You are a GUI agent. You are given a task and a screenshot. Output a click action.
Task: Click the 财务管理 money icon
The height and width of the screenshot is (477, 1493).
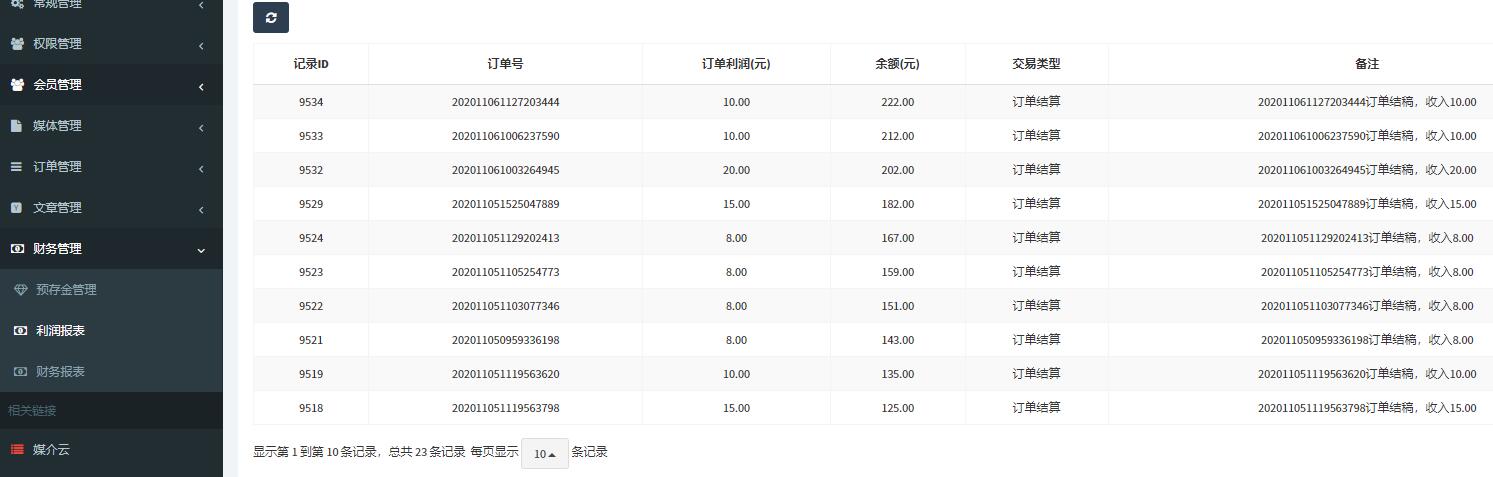click(x=17, y=249)
